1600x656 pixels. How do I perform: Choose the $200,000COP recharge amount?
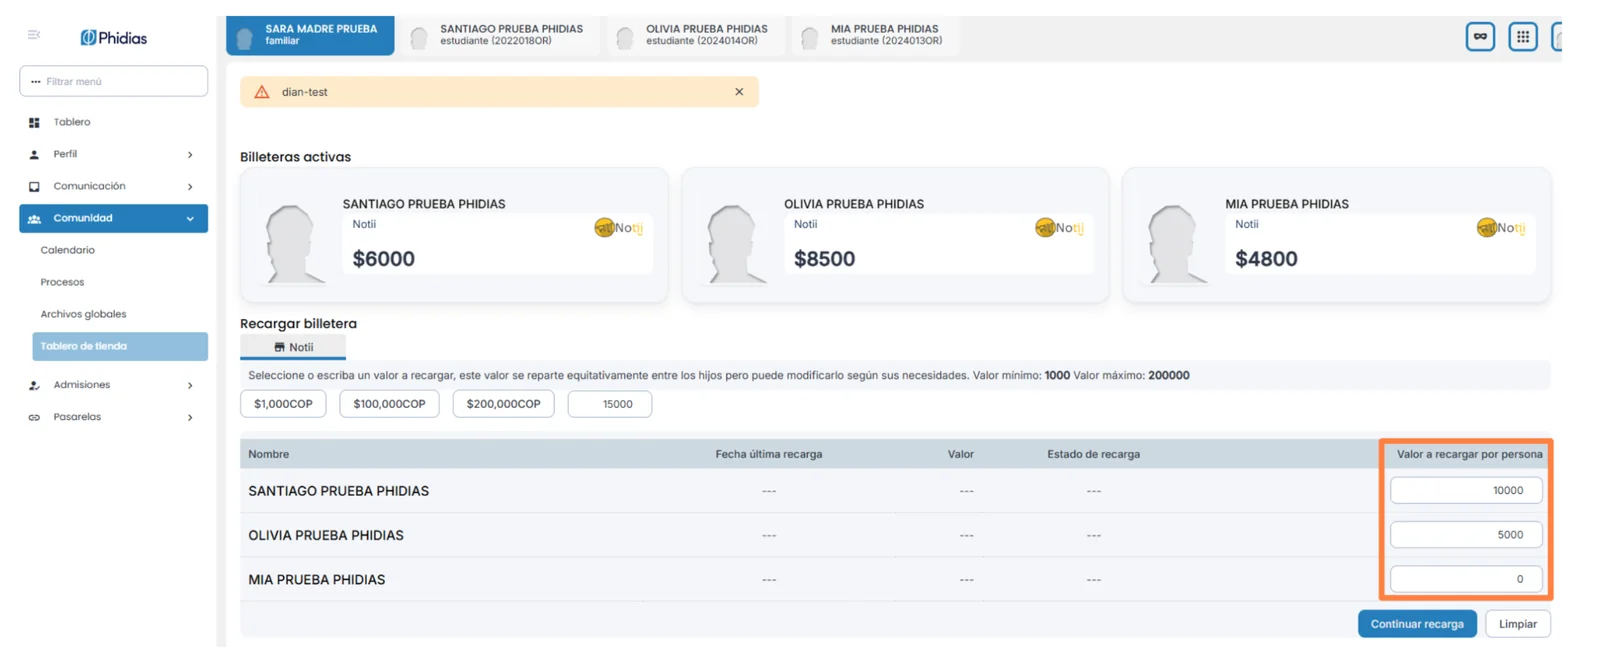pyautogui.click(x=503, y=404)
